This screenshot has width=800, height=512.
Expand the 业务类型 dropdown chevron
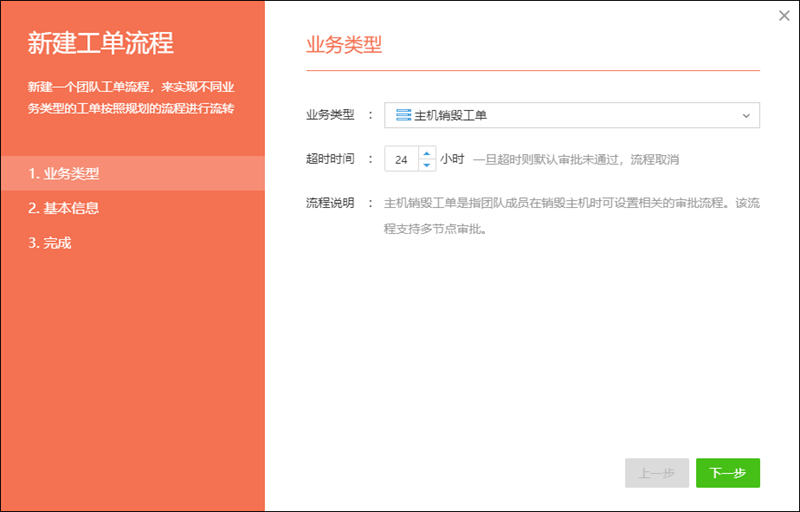746,116
